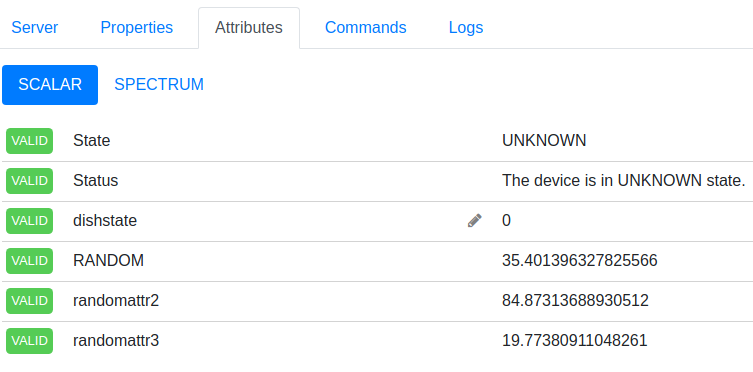
Task: Open the Commands tab
Action: pyautogui.click(x=365, y=27)
